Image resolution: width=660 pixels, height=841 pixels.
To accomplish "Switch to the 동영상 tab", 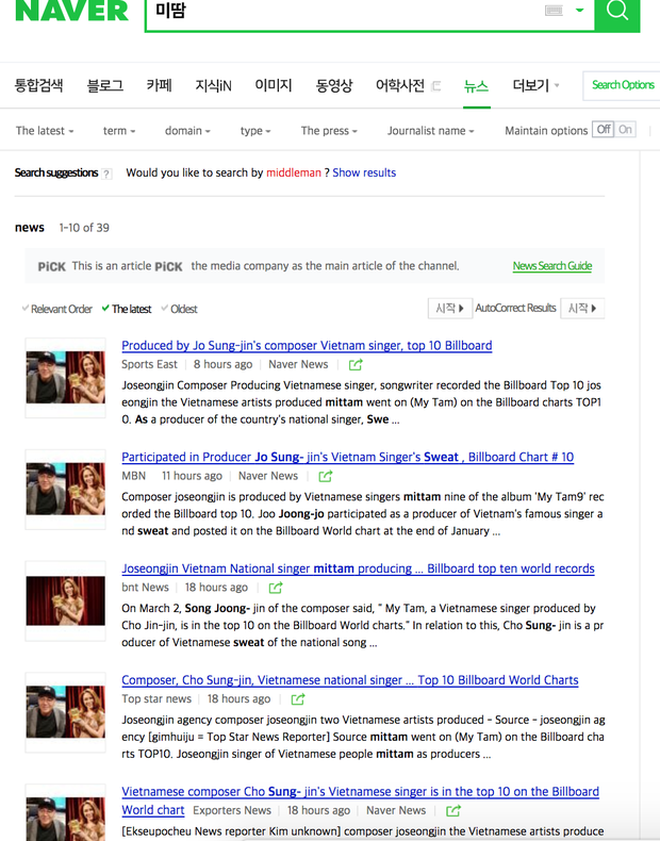I will [334, 85].
